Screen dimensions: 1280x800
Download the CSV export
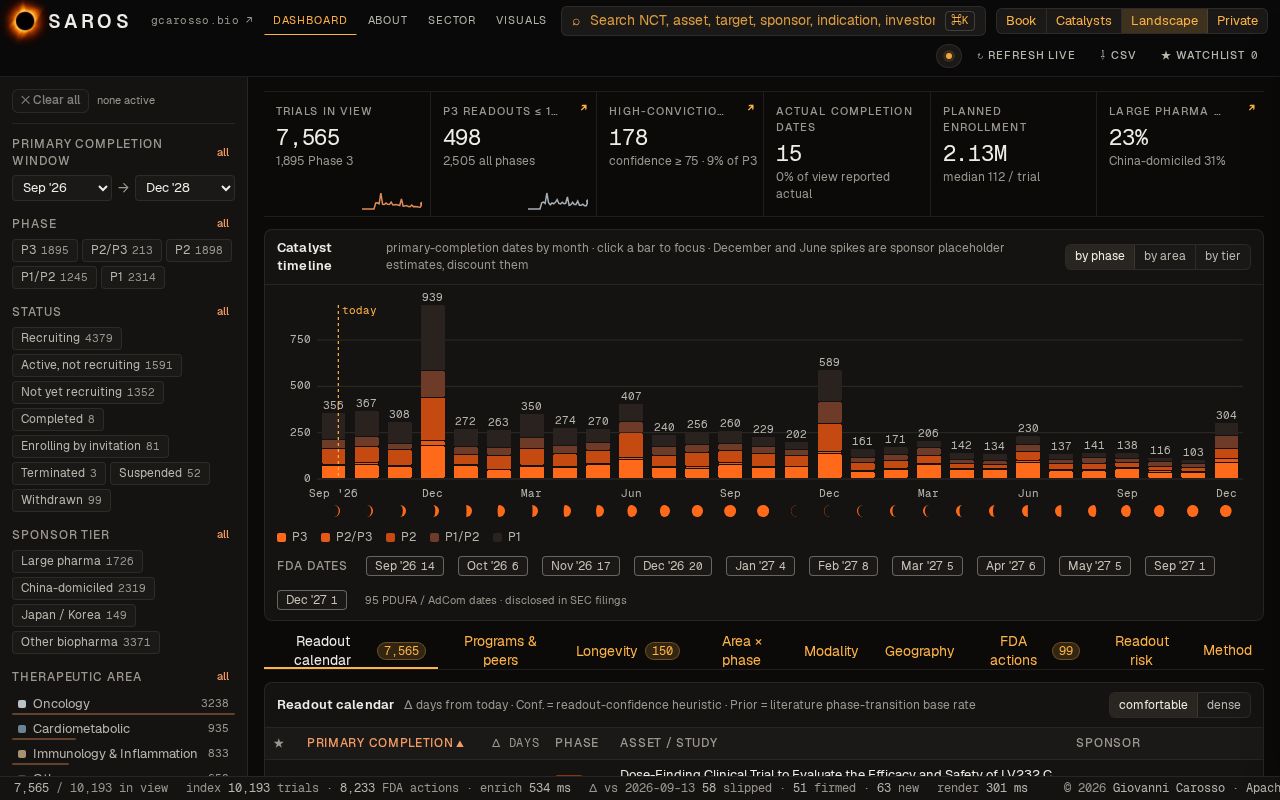[1118, 56]
